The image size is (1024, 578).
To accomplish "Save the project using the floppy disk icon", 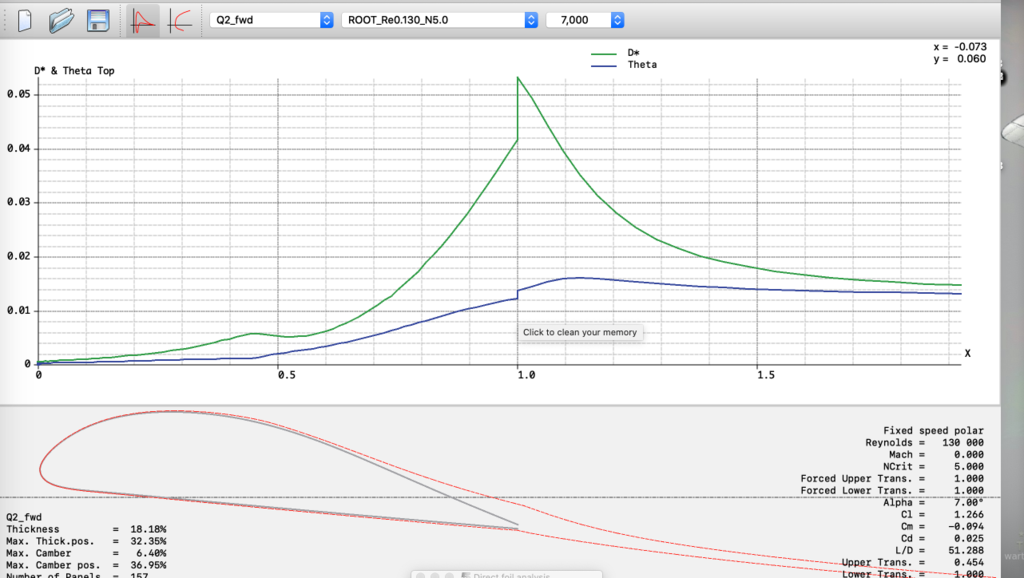I will pos(98,20).
